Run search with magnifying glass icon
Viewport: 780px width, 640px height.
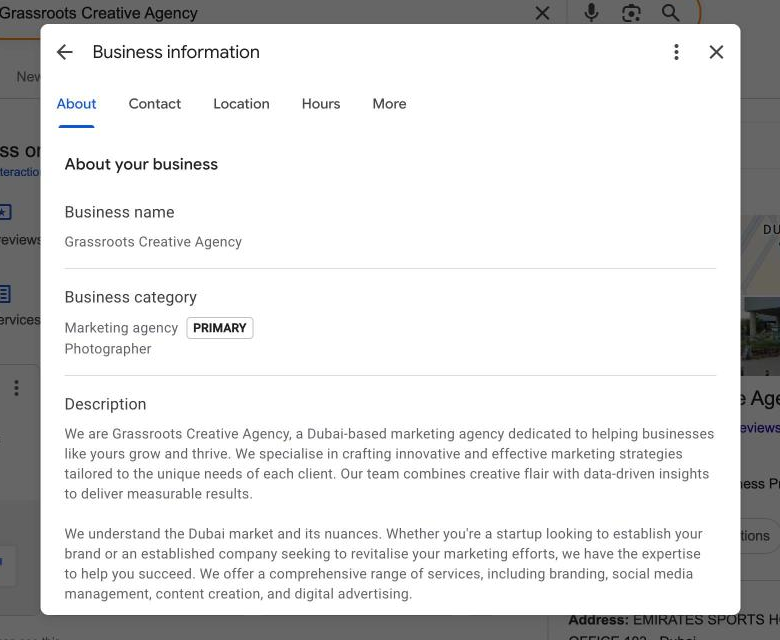pyautogui.click(x=671, y=13)
